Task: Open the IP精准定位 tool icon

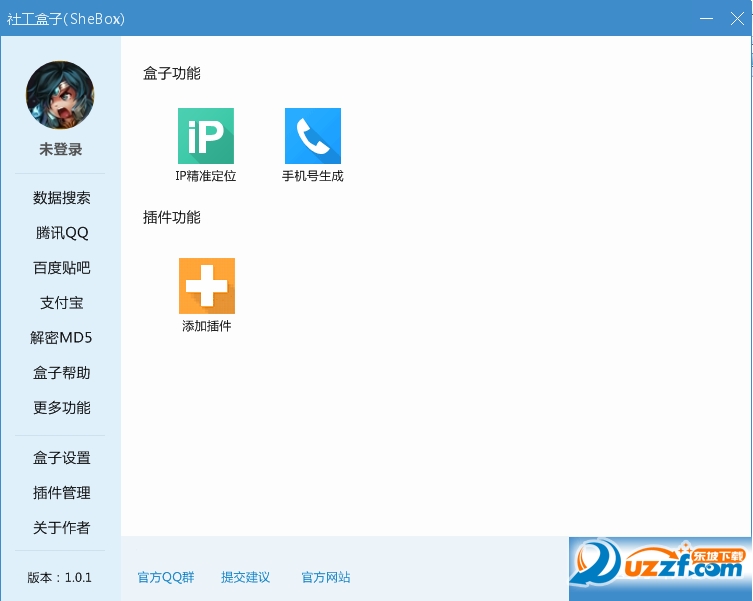Action: click(206, 136)
